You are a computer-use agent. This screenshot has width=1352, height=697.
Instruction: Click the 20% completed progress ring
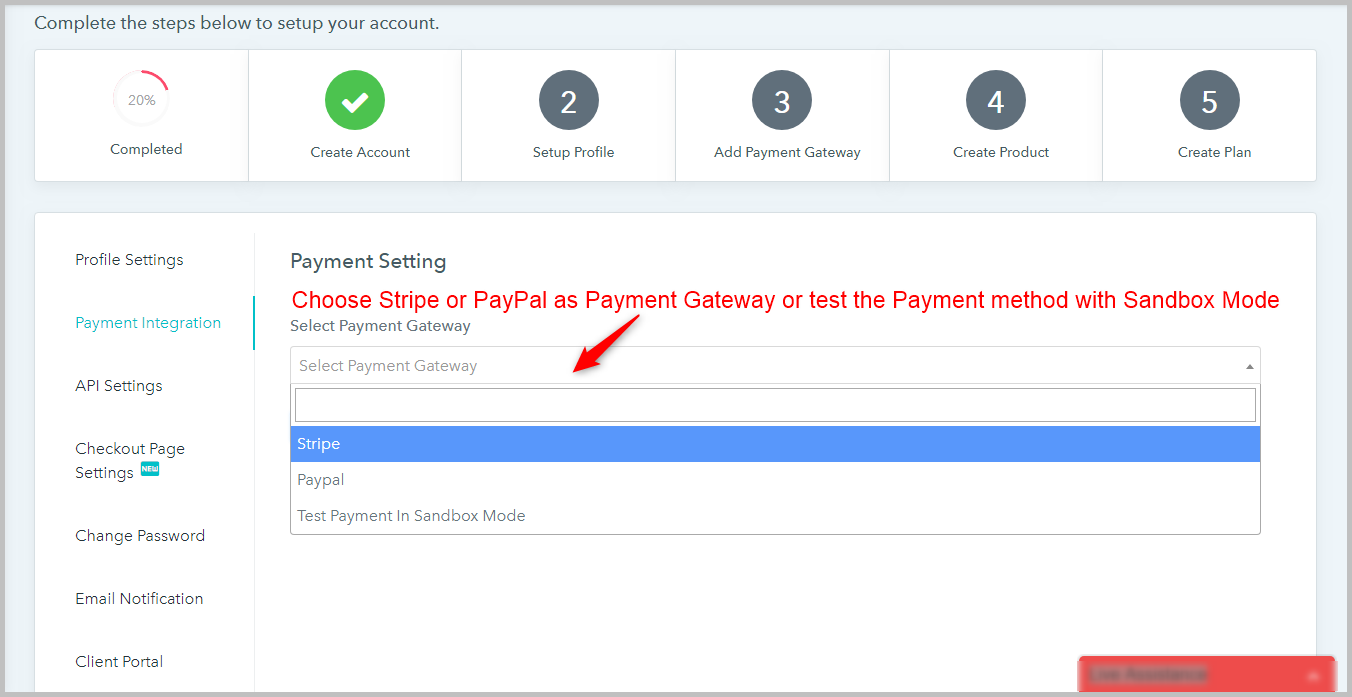click(x=141, y=99)
